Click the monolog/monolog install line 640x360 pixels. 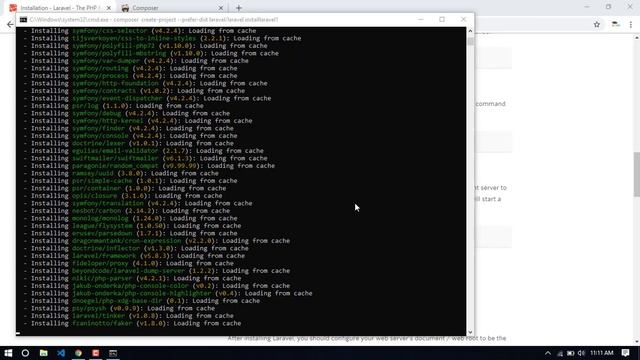pos(131,218)
